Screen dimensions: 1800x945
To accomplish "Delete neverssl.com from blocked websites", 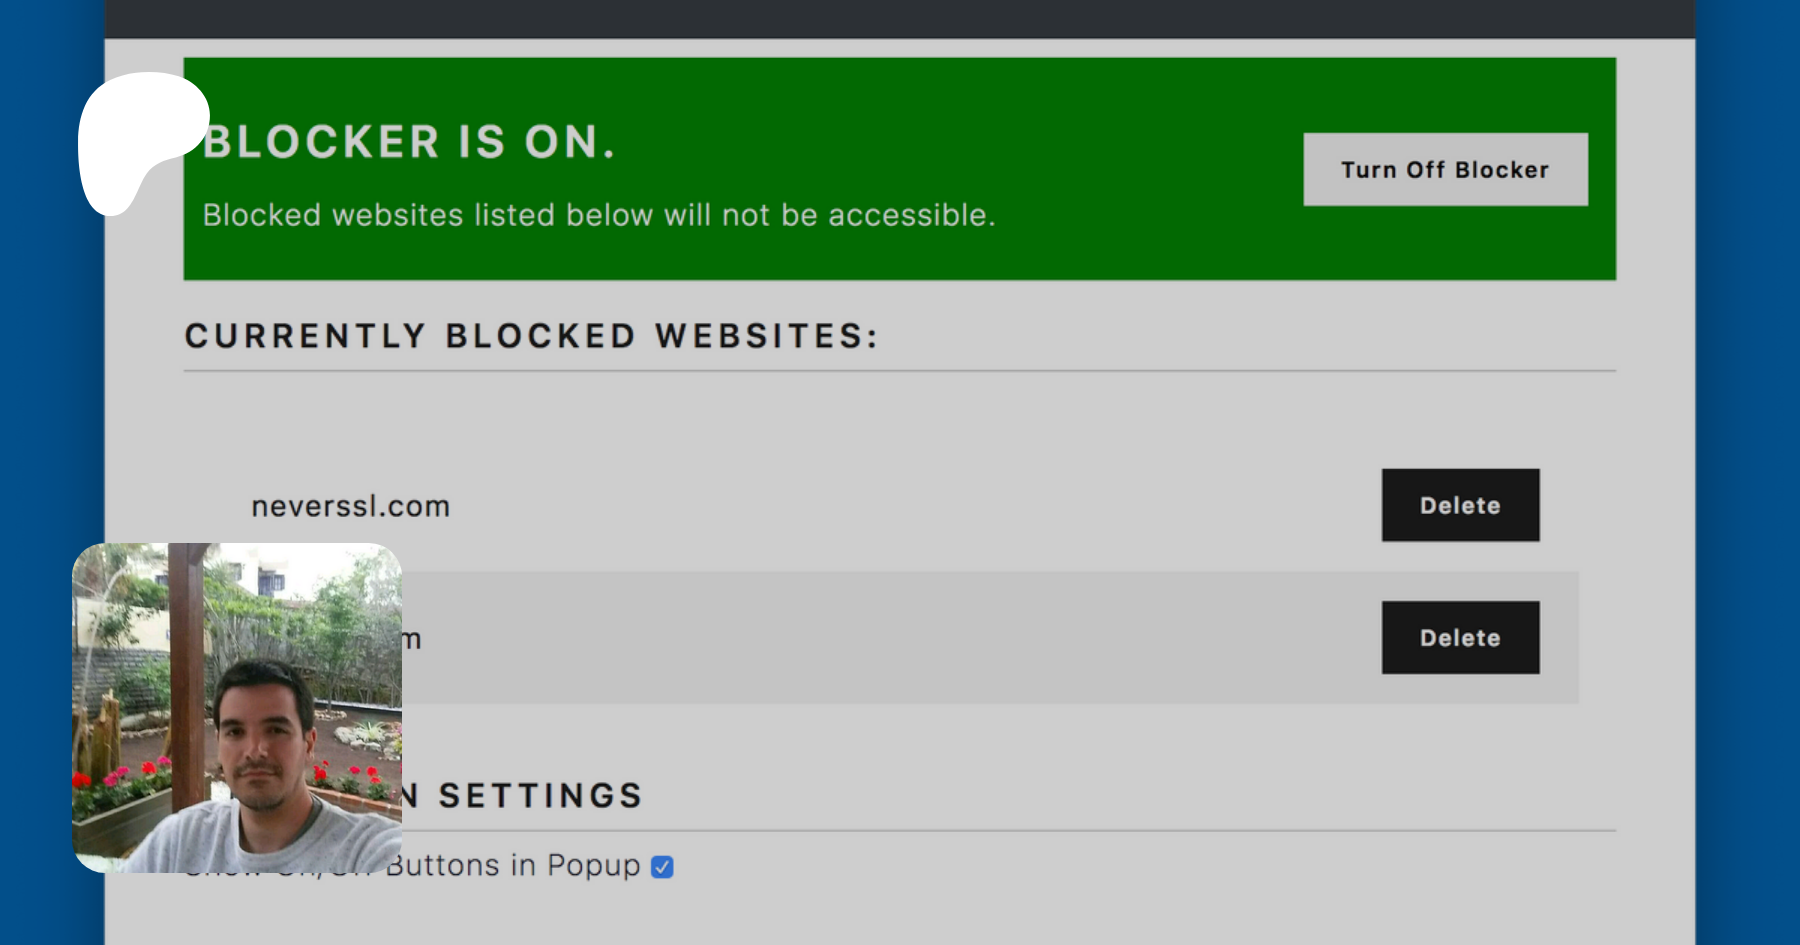I will point(1460,506).
